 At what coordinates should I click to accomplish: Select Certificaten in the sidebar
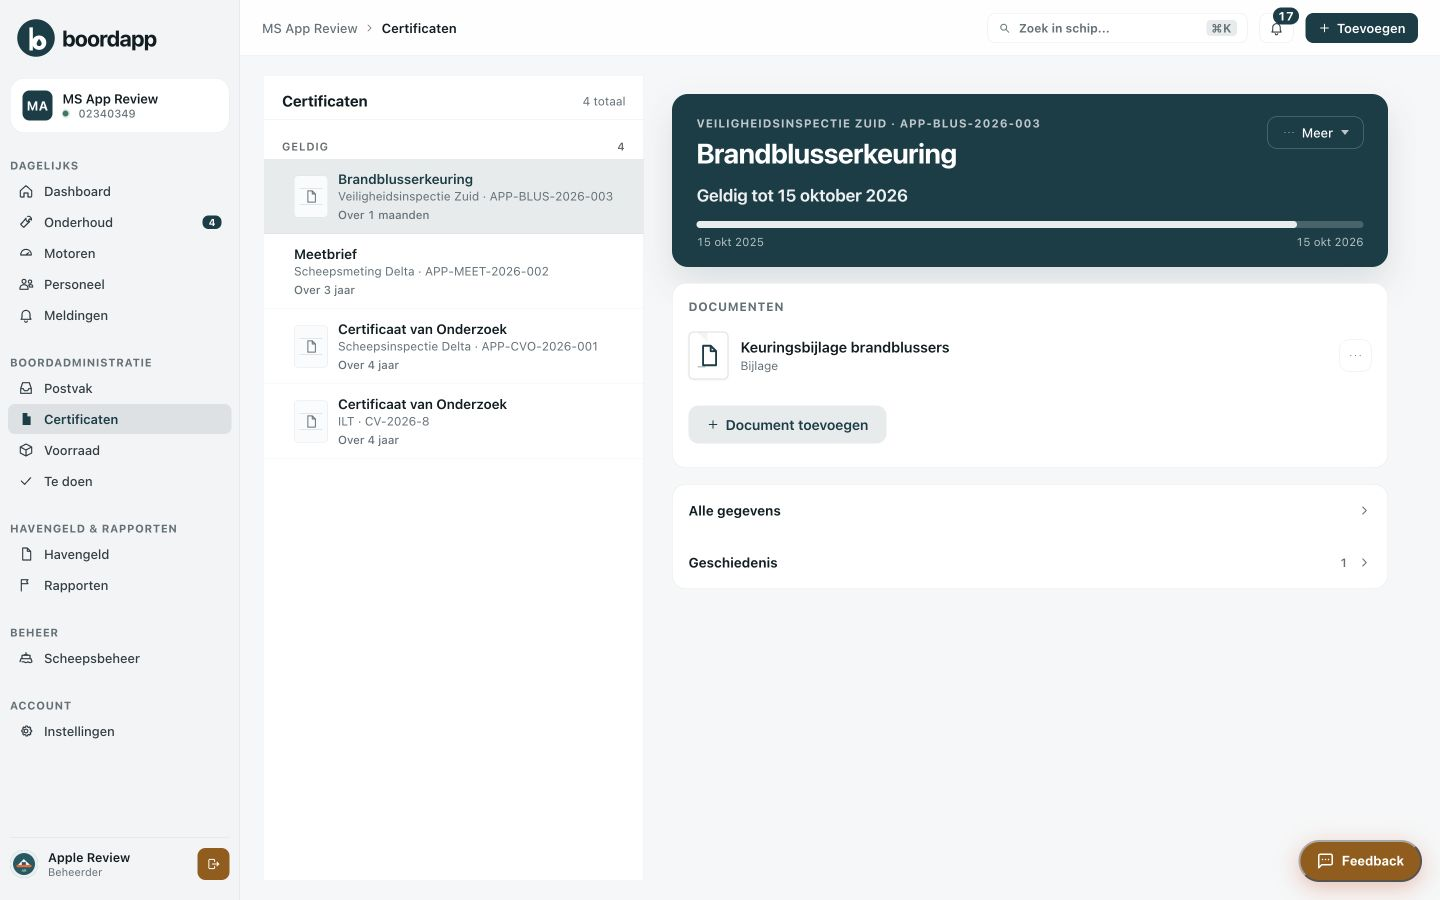click(120, 420)
